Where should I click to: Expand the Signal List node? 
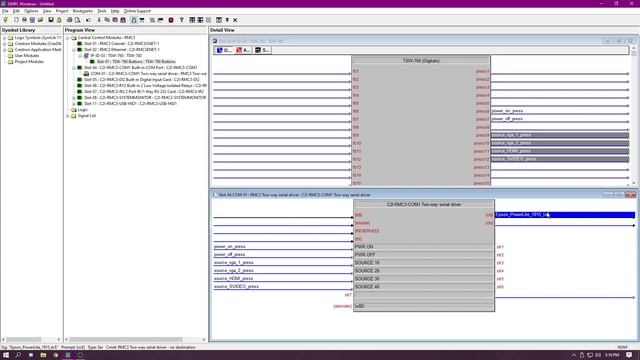(x=68, y=116)
